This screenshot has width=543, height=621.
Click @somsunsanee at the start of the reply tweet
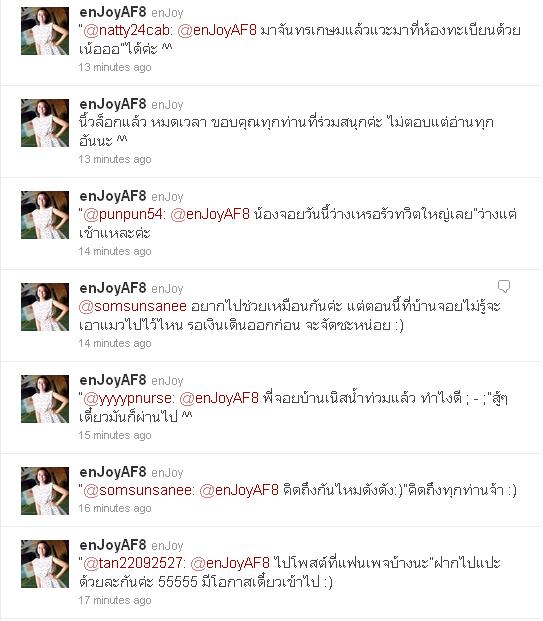[x=133, y=306]
